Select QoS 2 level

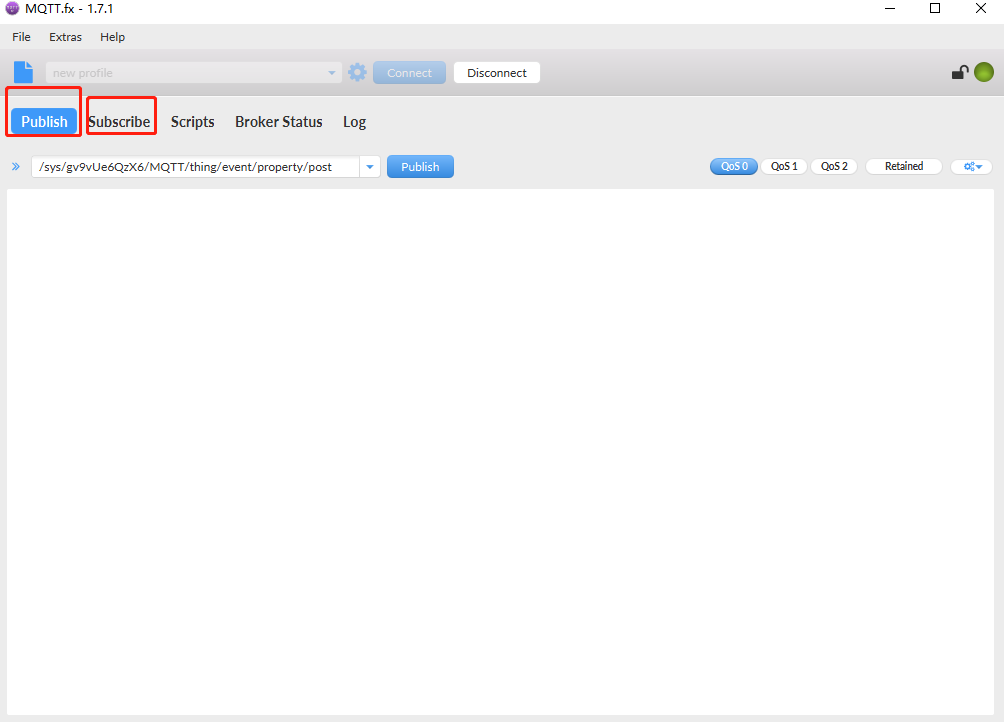pyautogui.click(x=834, y=166)
